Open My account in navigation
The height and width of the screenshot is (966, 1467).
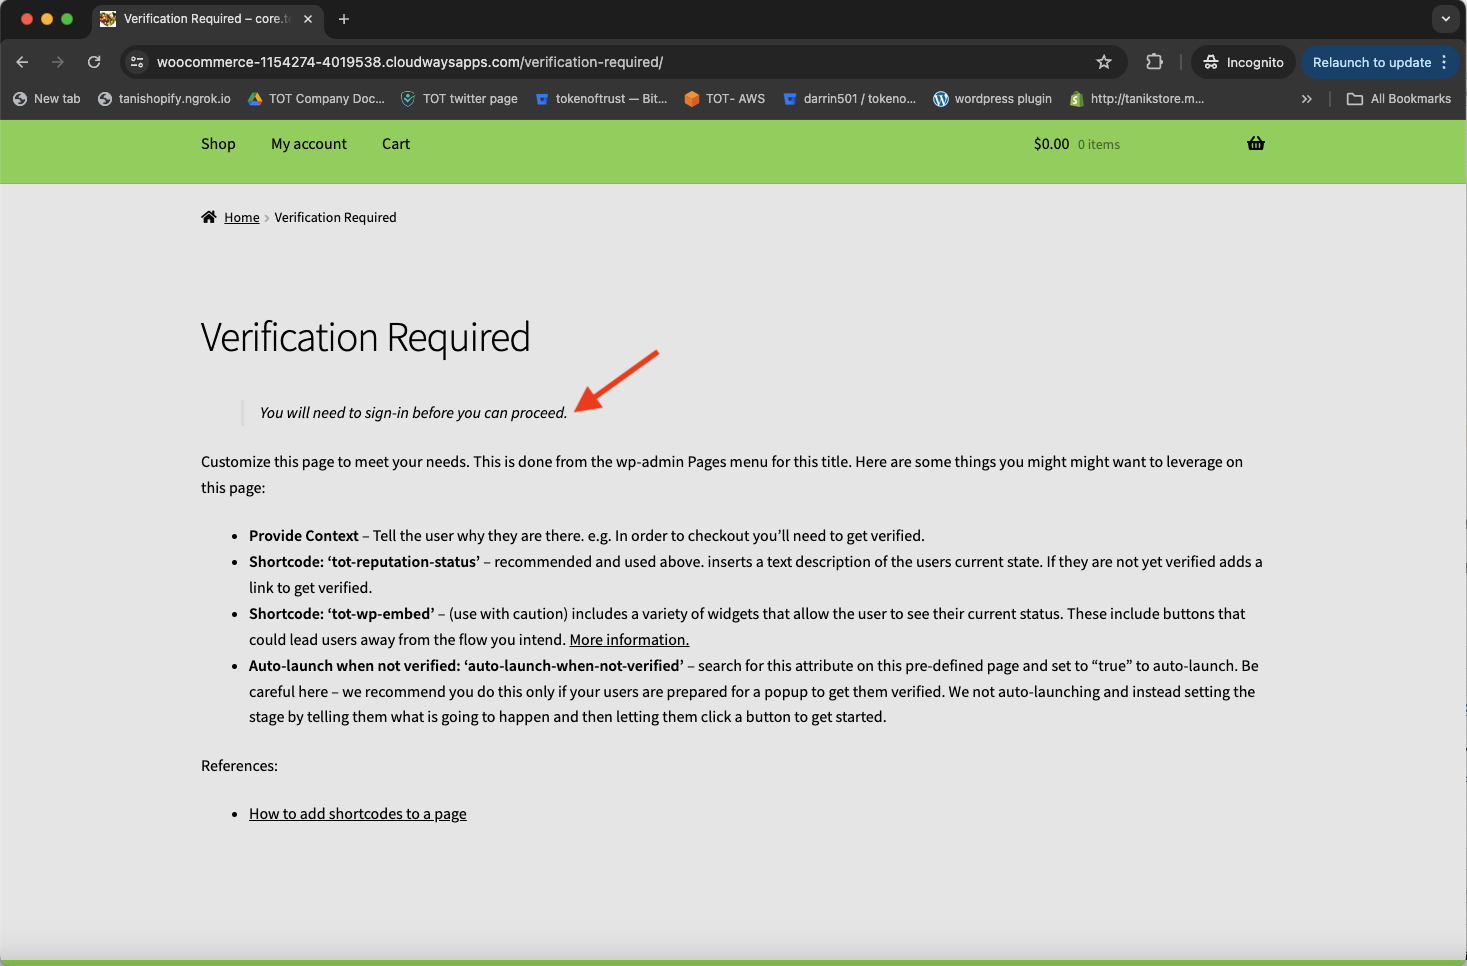click(309, 144)
